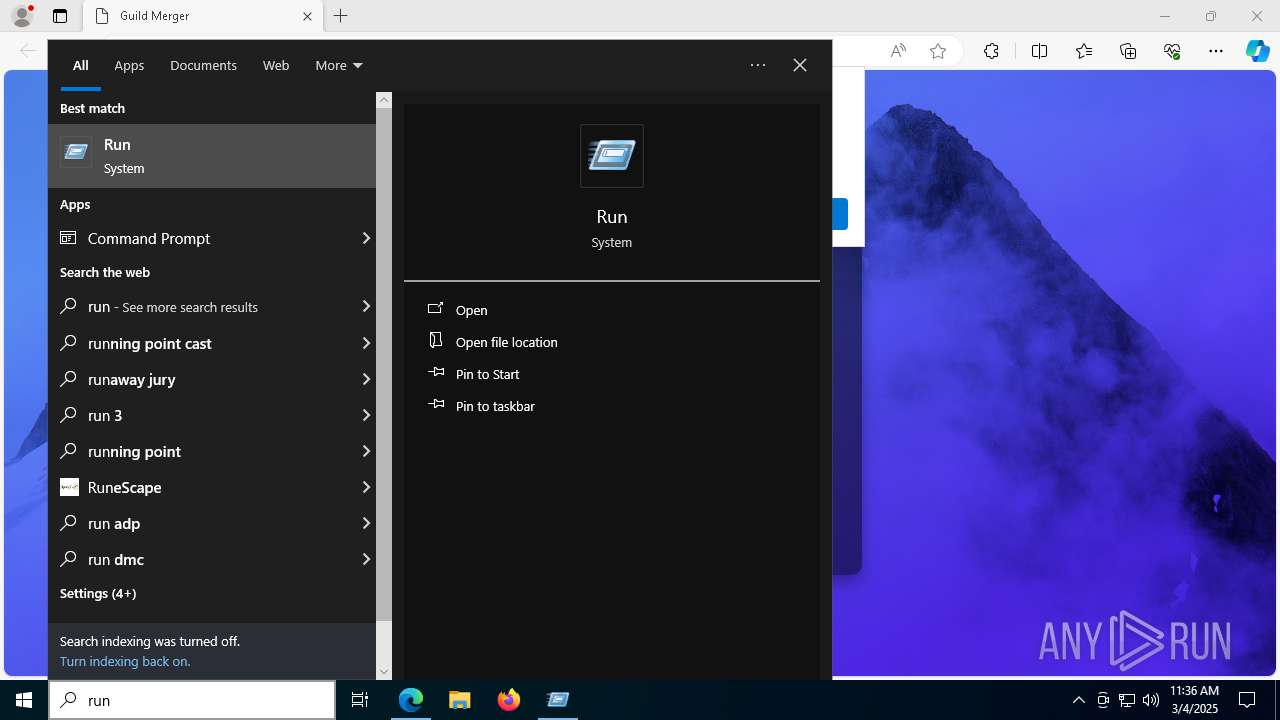Select 'run dmc' web suggestion
The image size is (1280, 720).
coord(202,559)
